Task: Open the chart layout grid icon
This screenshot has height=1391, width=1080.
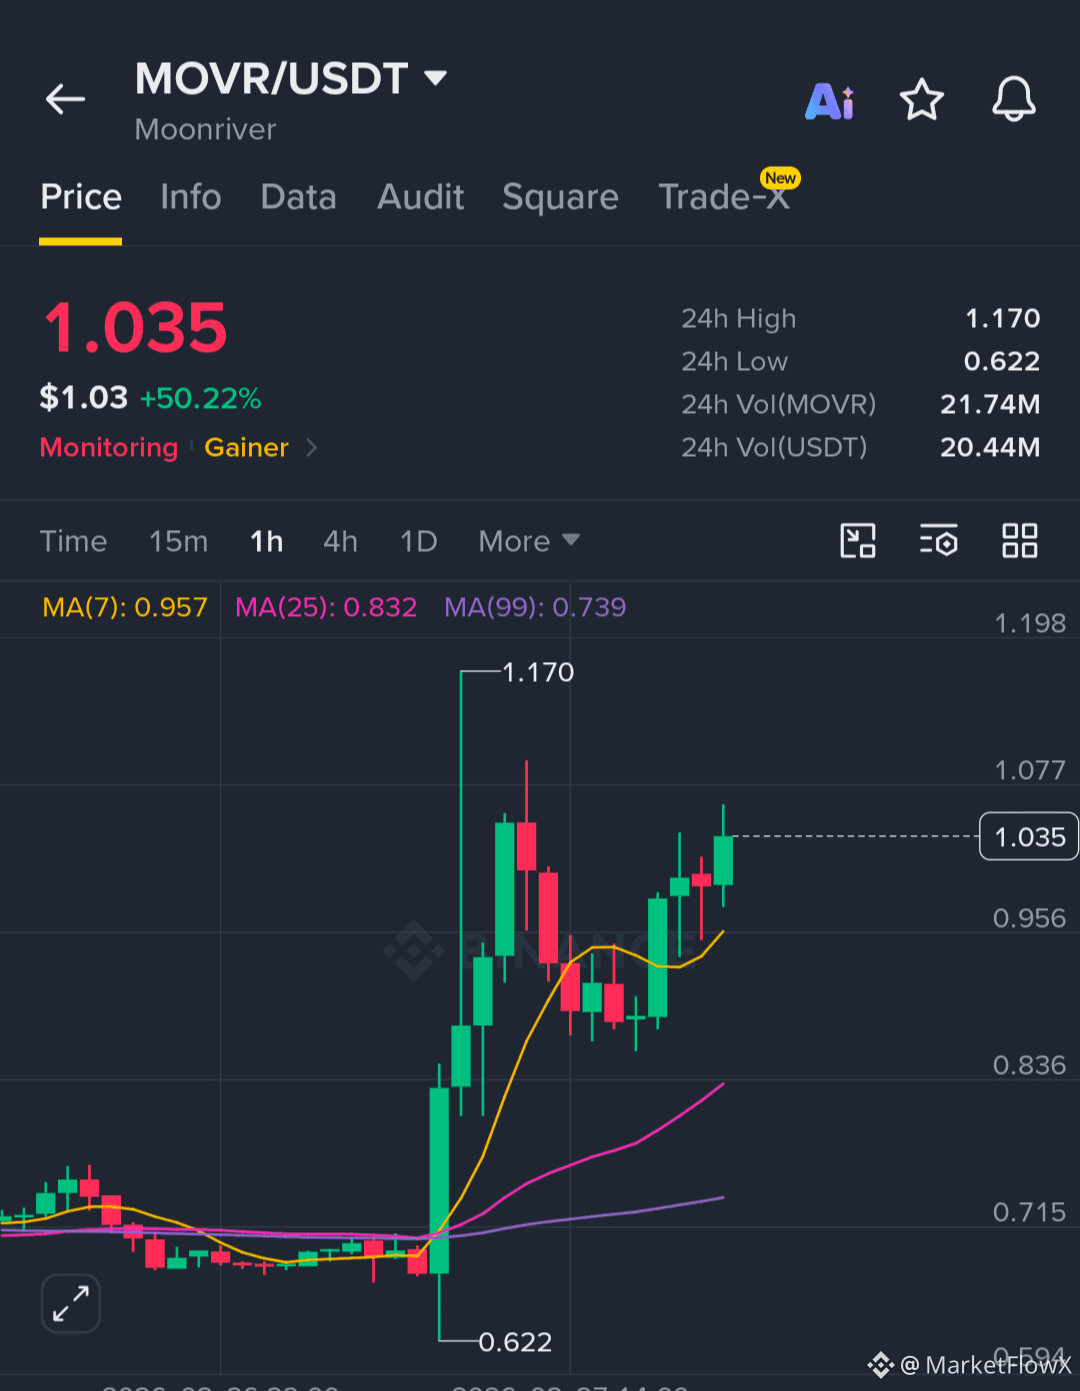Action: click(1020, 540)
